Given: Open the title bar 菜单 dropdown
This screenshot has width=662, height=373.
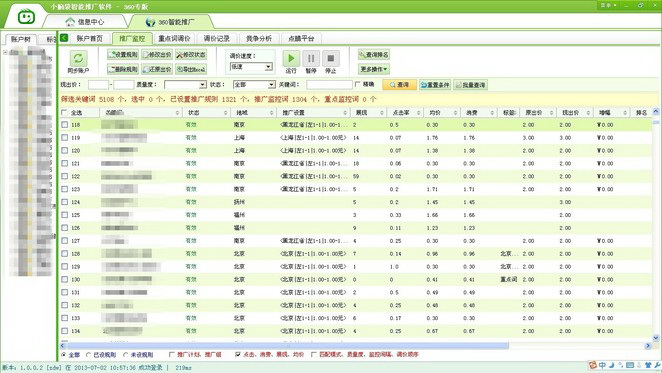Looking at the screenshot, I should (x=608, y=5).
